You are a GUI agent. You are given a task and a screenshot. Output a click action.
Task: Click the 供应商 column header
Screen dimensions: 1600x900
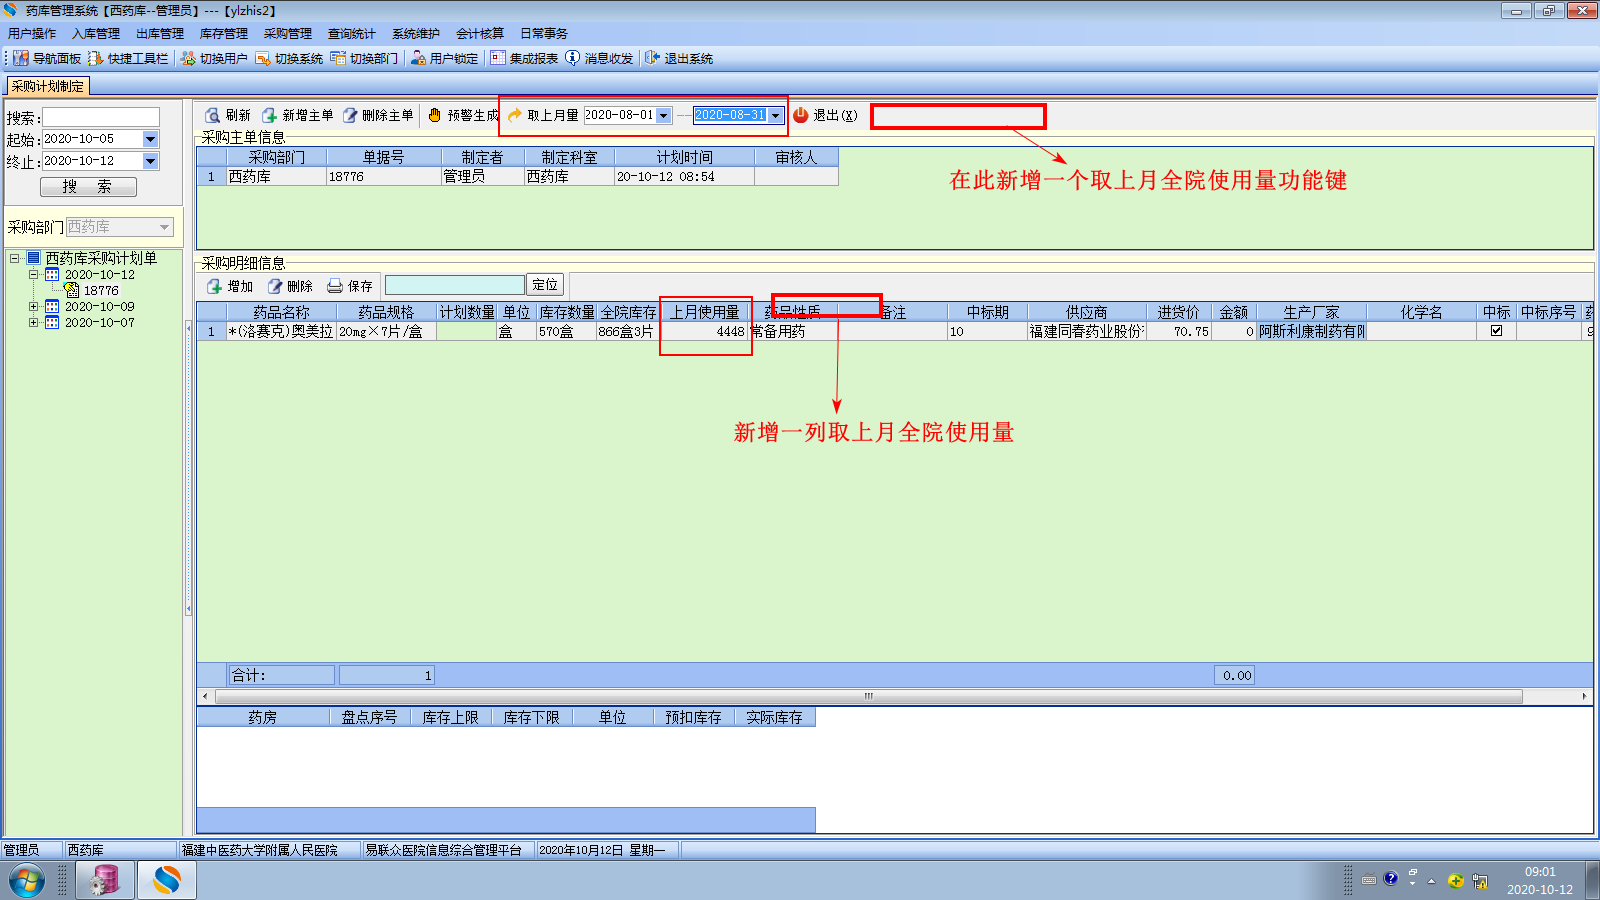(x=1086, y=312)
